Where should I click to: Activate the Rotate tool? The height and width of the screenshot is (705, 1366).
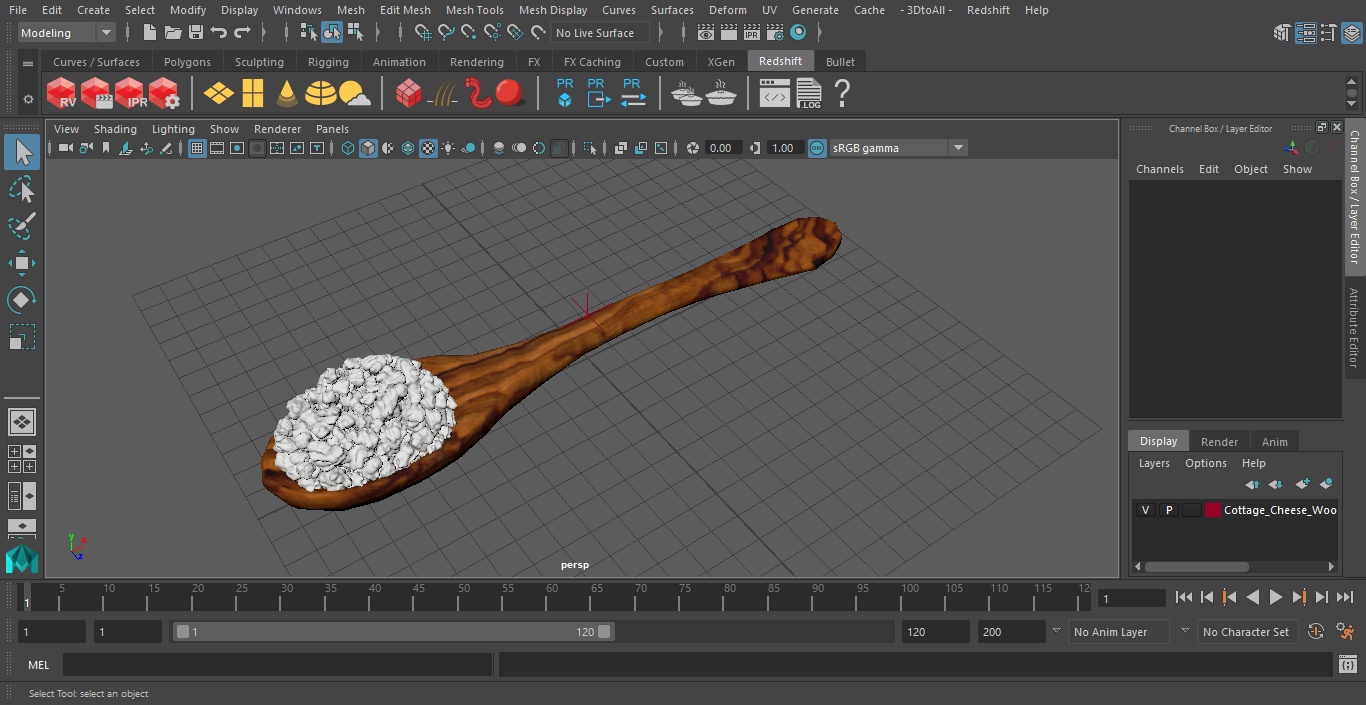click(22, 300)
